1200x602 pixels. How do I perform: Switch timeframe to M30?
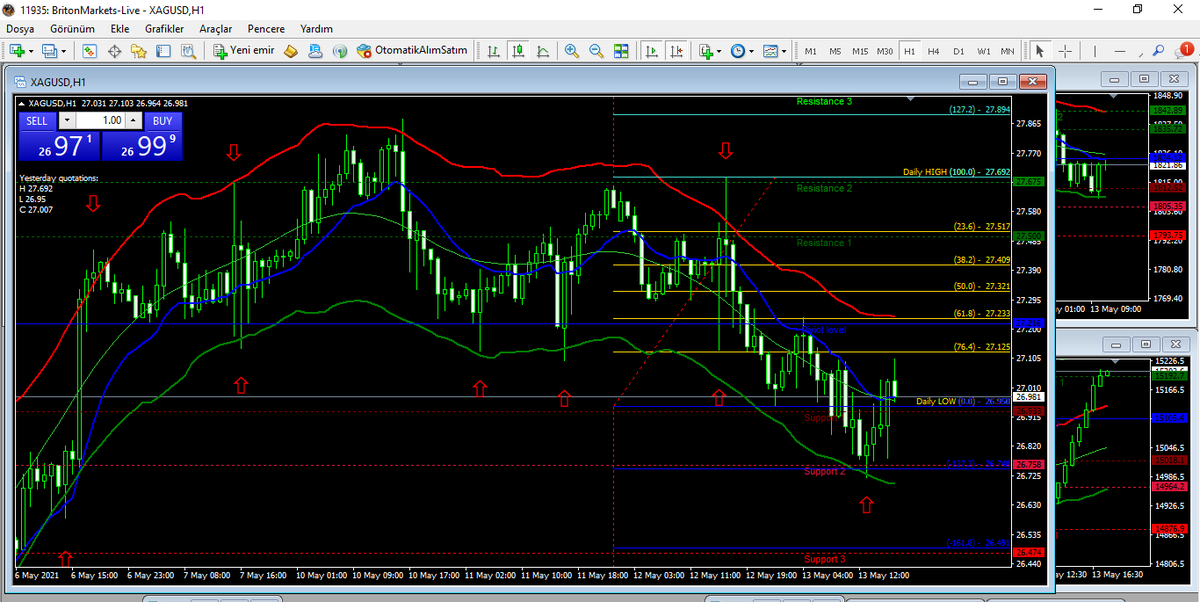coord(885,50)
